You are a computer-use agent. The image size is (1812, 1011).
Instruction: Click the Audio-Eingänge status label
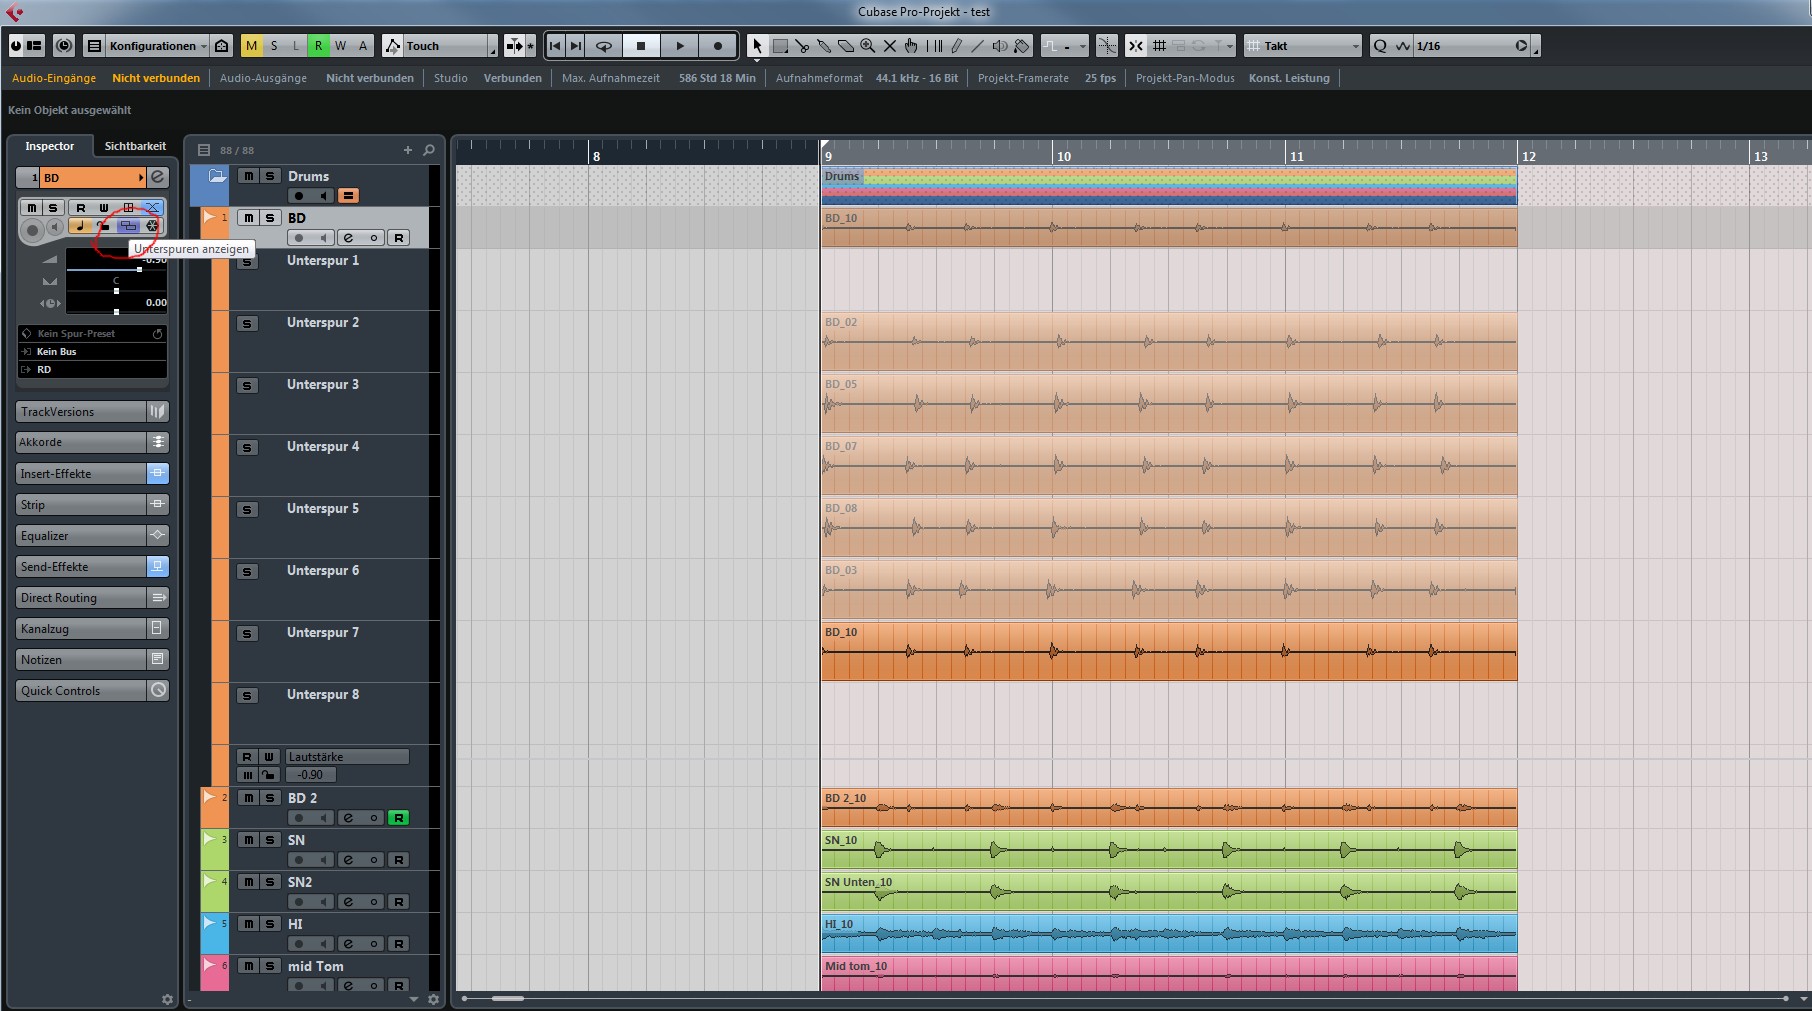coord(54,78)
